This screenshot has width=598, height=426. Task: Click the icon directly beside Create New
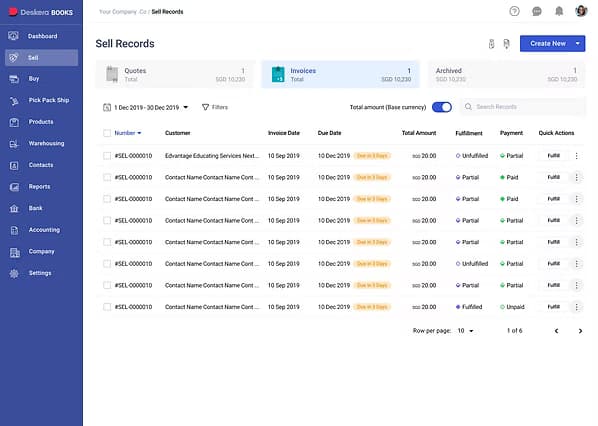click(x=506, y=44)
